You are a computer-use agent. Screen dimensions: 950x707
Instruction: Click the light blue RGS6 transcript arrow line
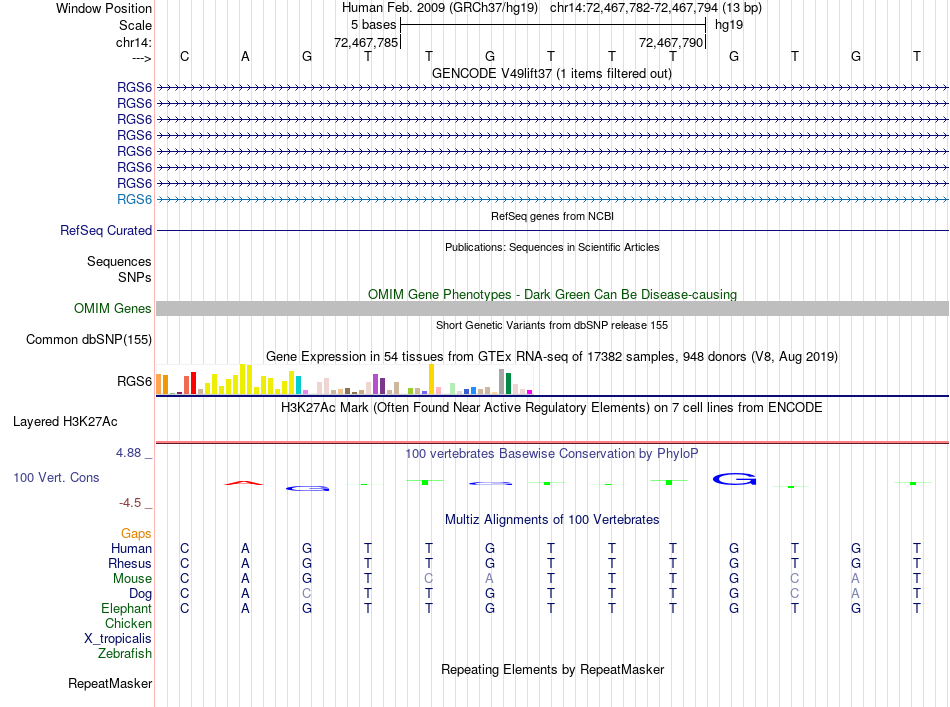click(x=552, y=199)
